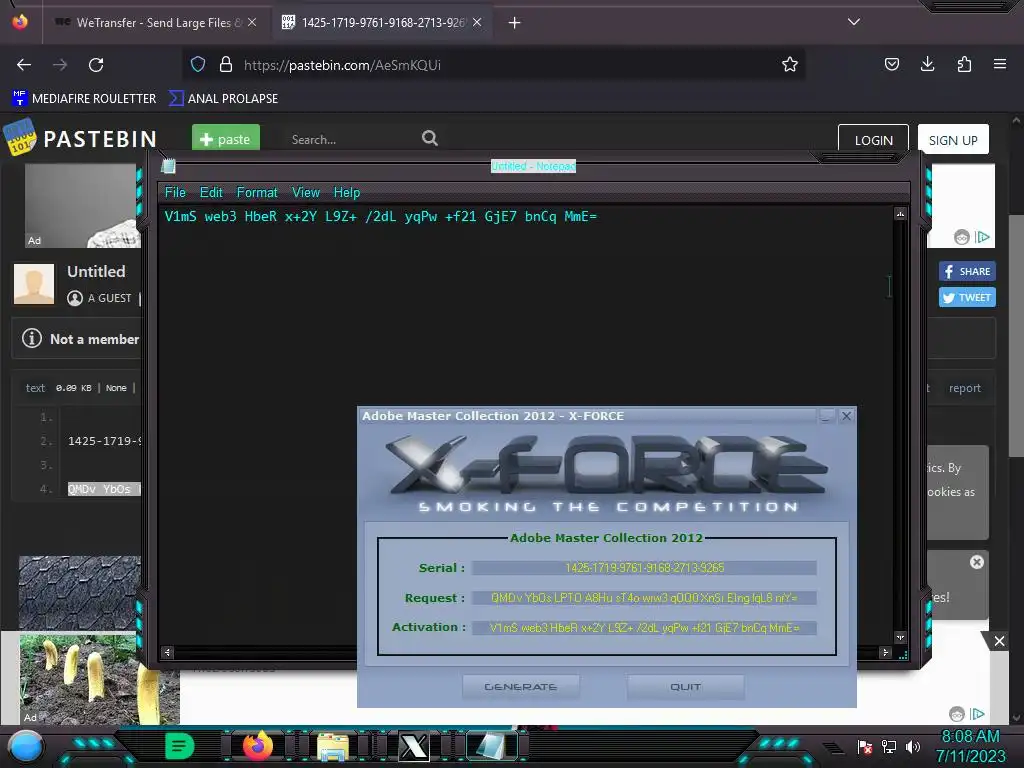Screen dimensions: 1024x768
Task: Click the green paste button
Action: [x=226, y=139]
